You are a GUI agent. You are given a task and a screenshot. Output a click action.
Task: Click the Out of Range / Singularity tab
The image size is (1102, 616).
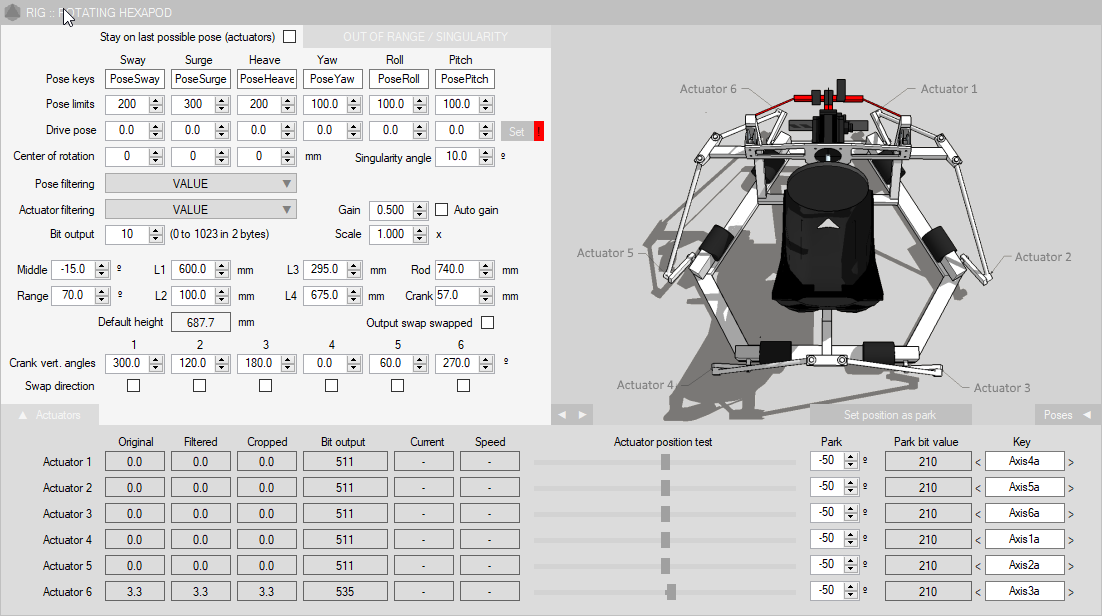click(425, 37)
